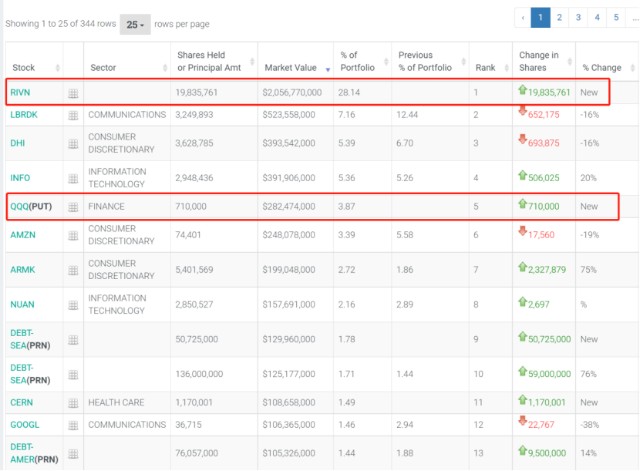Sort by Previous % of Portfolio header
The width and height of the screenshot is (640, 471).
(430, 61)
